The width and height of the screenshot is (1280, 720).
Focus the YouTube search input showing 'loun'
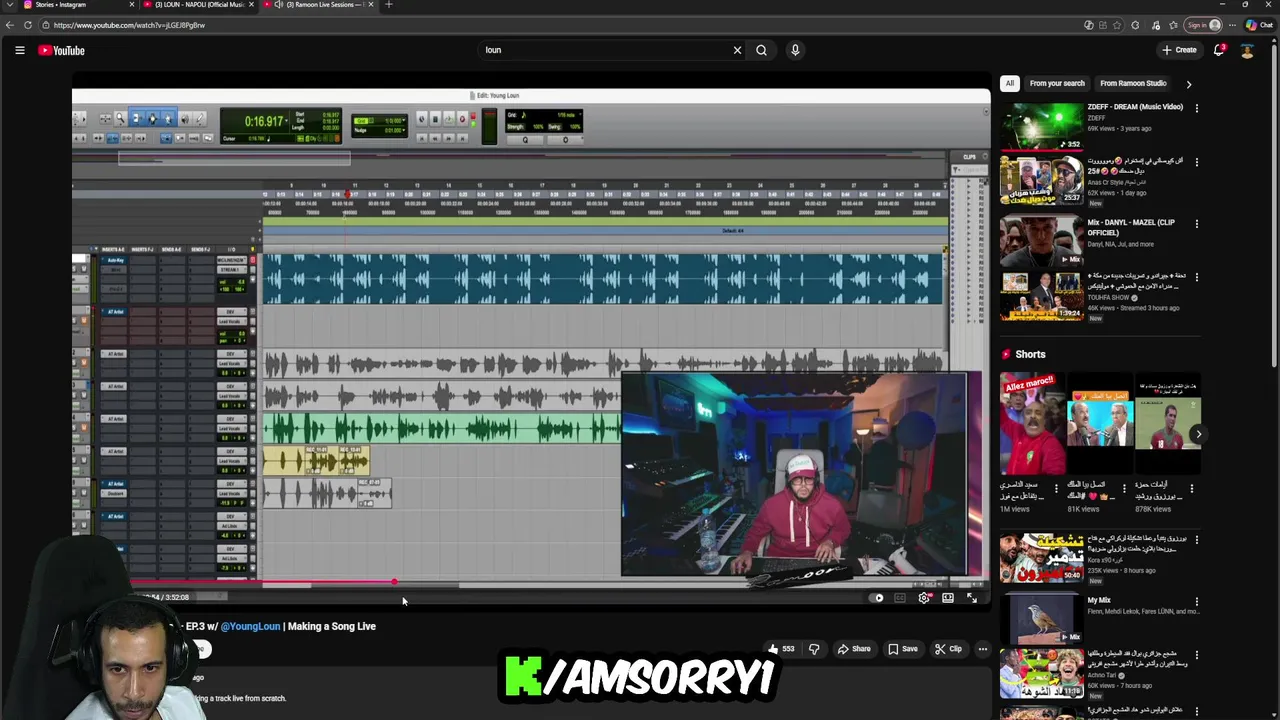[605, 50]
